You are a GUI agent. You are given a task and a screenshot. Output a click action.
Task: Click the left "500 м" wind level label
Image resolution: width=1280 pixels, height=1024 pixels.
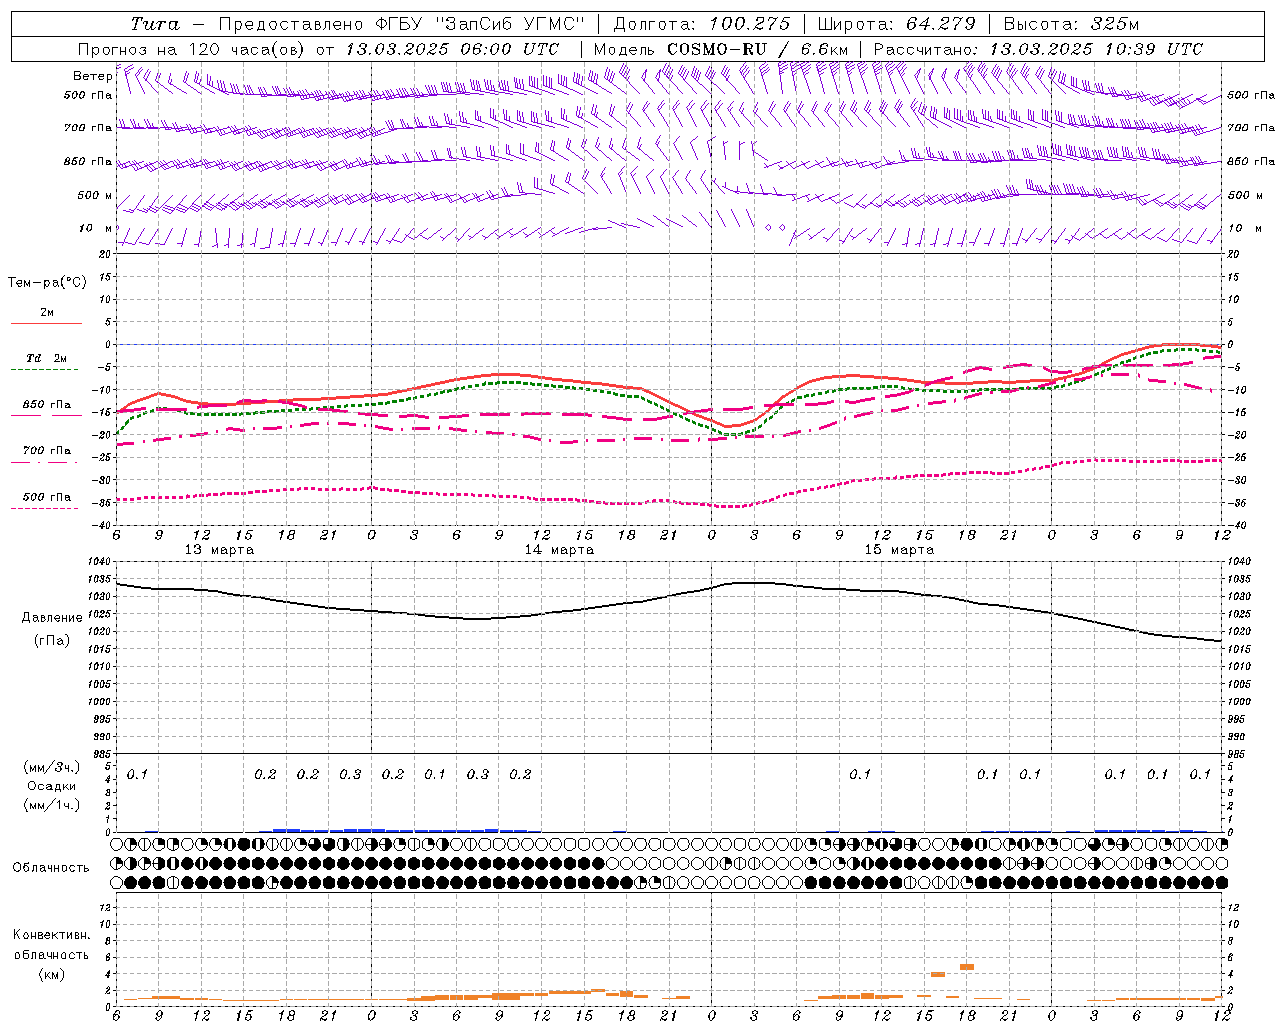[x=95, y=195]
